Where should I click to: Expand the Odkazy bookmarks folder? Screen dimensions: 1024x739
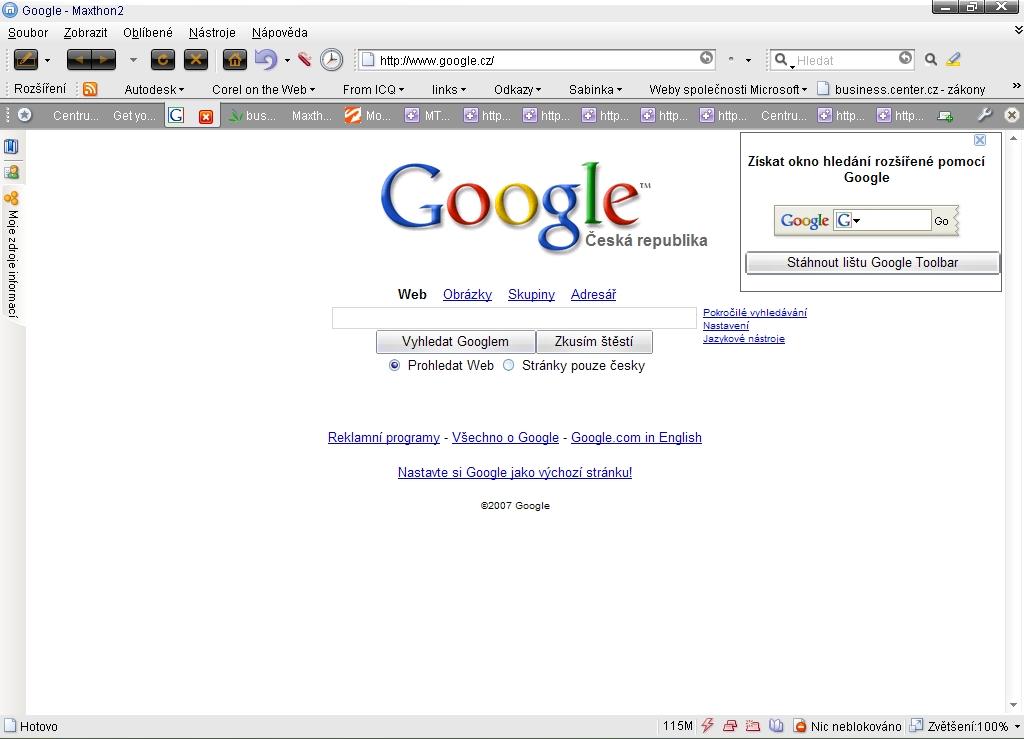517,89
